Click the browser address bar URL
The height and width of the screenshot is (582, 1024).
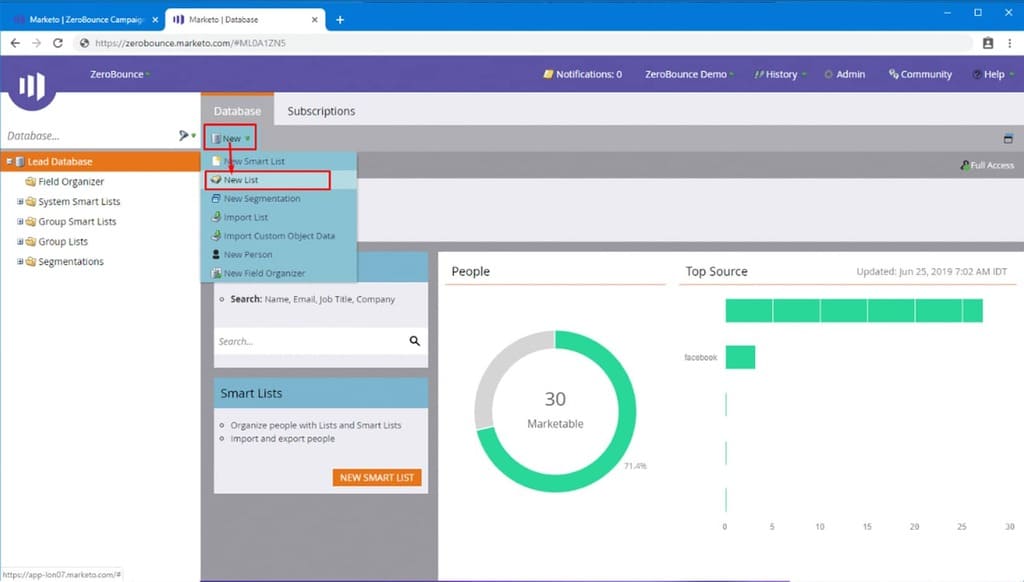pyautogui.click(x=190, y=43)
